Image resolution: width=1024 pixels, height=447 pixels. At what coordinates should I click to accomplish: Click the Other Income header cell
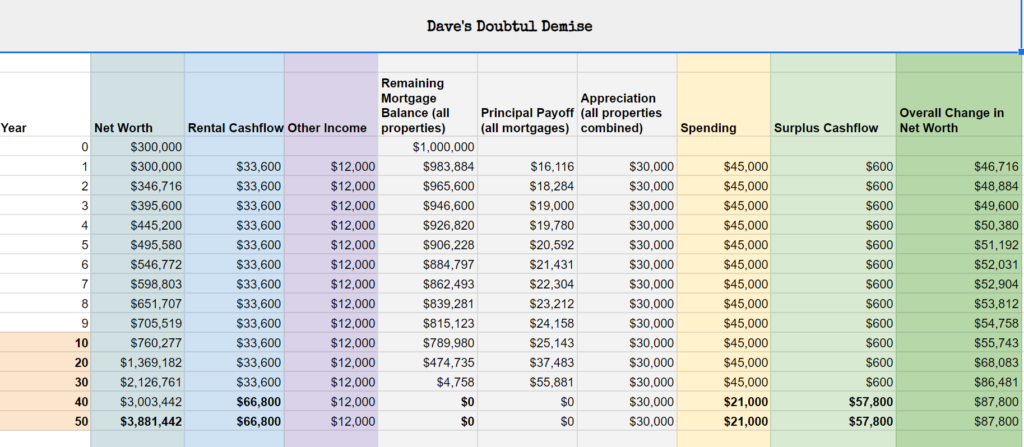click(331, 128)
